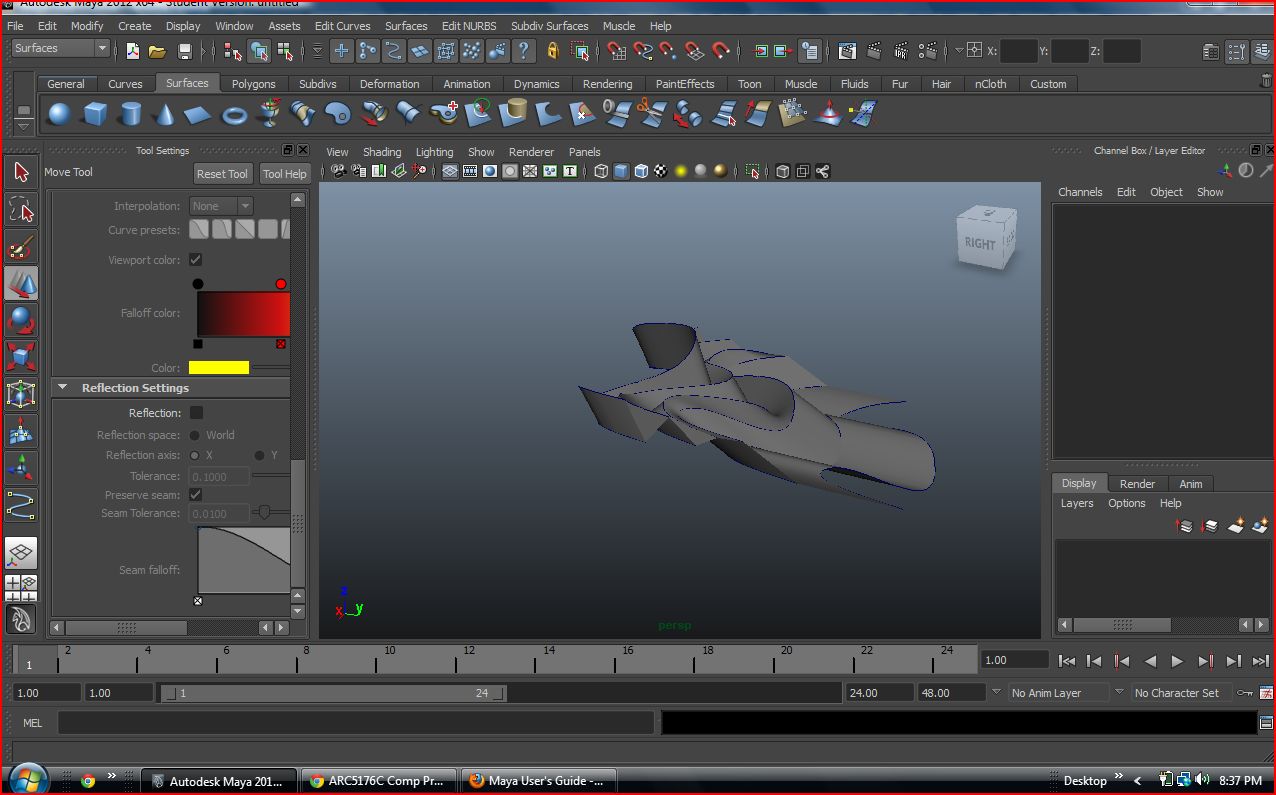Screen dimensions: 1276x795
Task: Click the Reset Tool button
Action: point(222,174)
